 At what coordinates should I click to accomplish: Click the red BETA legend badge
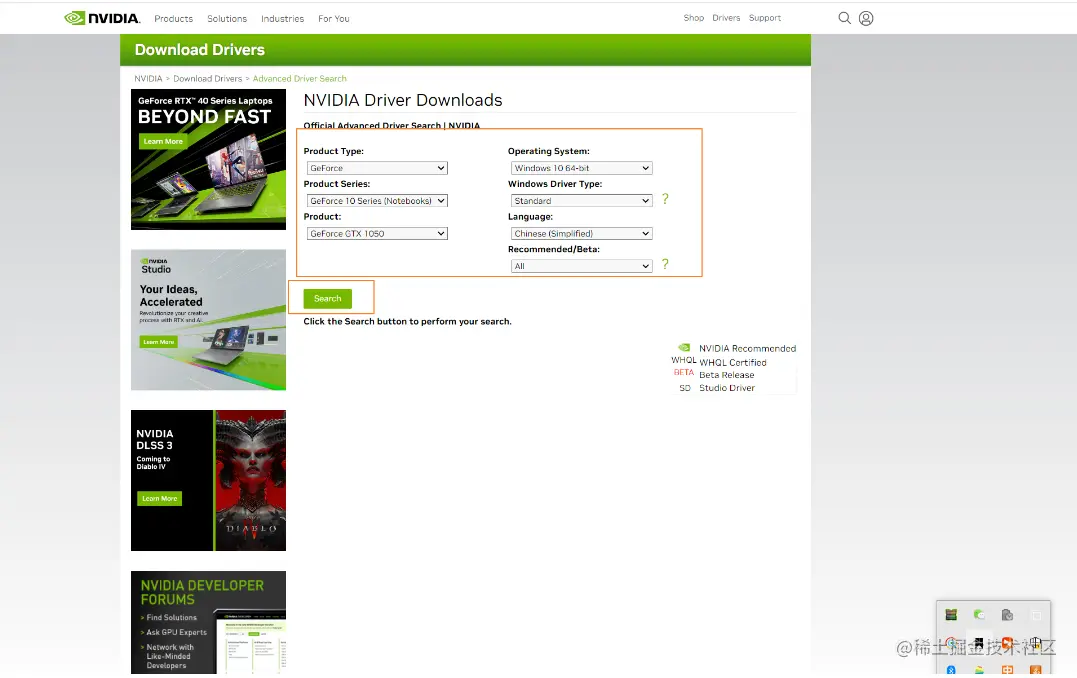pyautogui.click(x=683, y=372)
